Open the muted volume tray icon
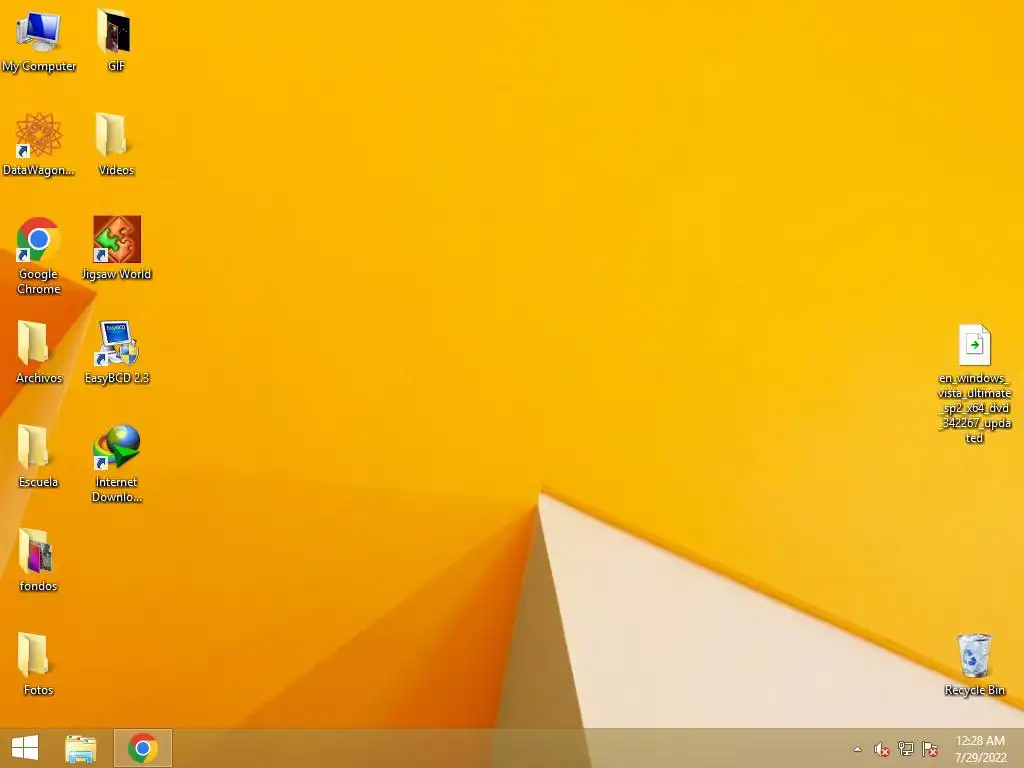 point(882,749)
